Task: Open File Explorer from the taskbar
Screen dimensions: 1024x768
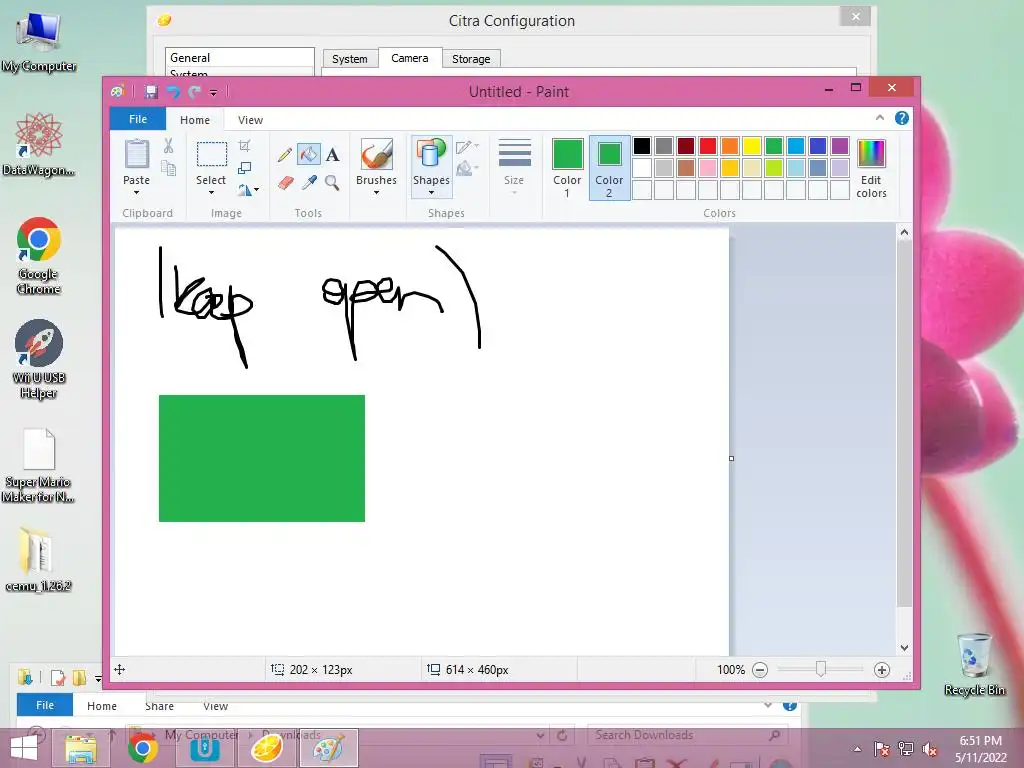Action: [x=81, y=748]
